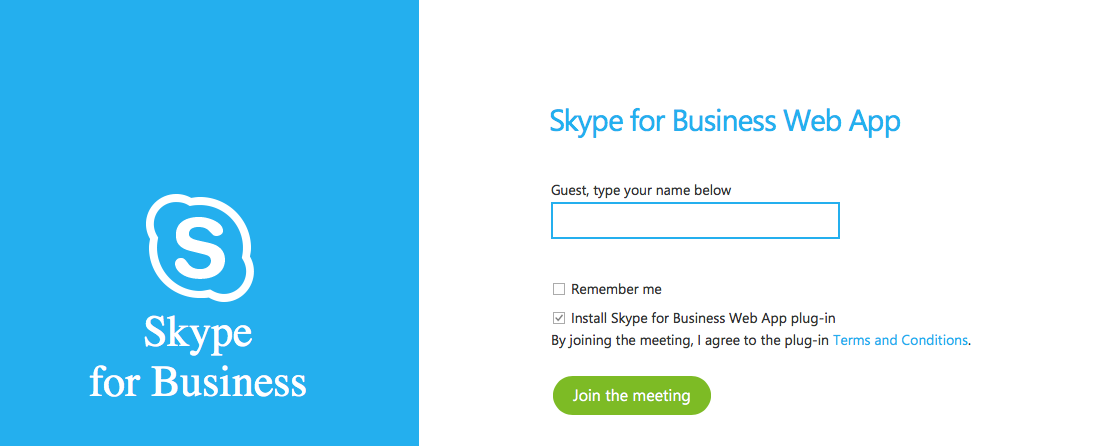Click the Skype for Business Web App heading
The width and height of the screenshot is (1110, 446).
point(725,122)
